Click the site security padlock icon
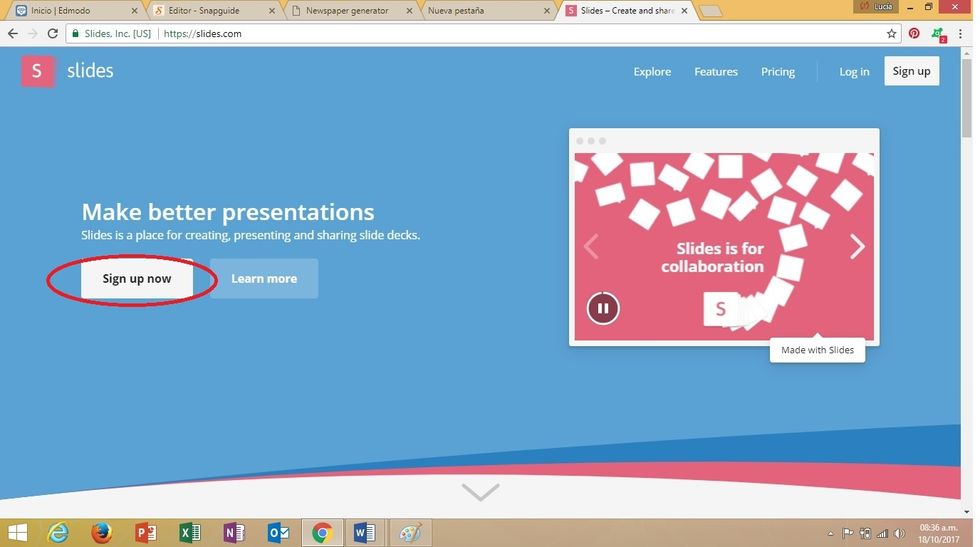 pyautogui.click(x=76, y=34)
